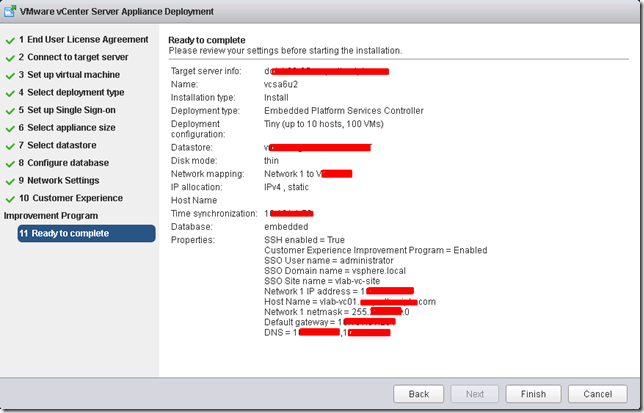The height and width of the screenshot is (413, 644).
Task: Open step 1 End User License Agreement
Action: tap(83, 39)
